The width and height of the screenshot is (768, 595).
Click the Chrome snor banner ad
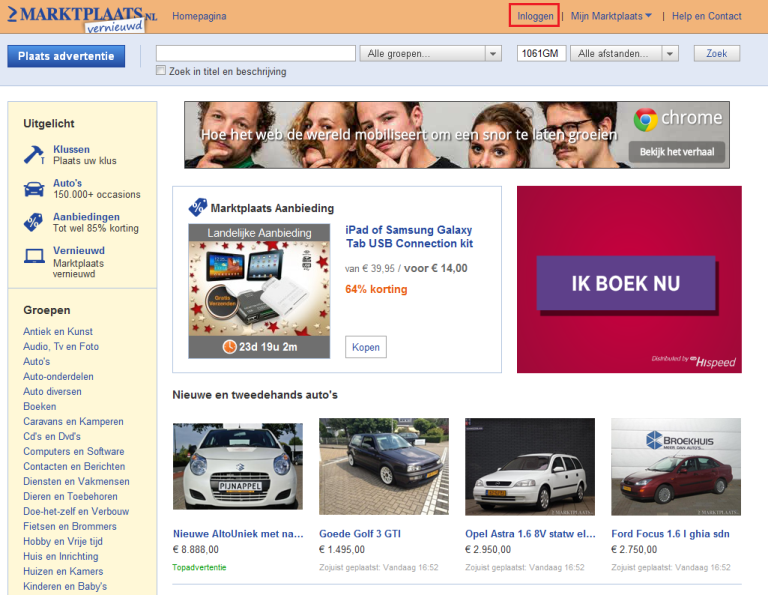pos(457,135)
